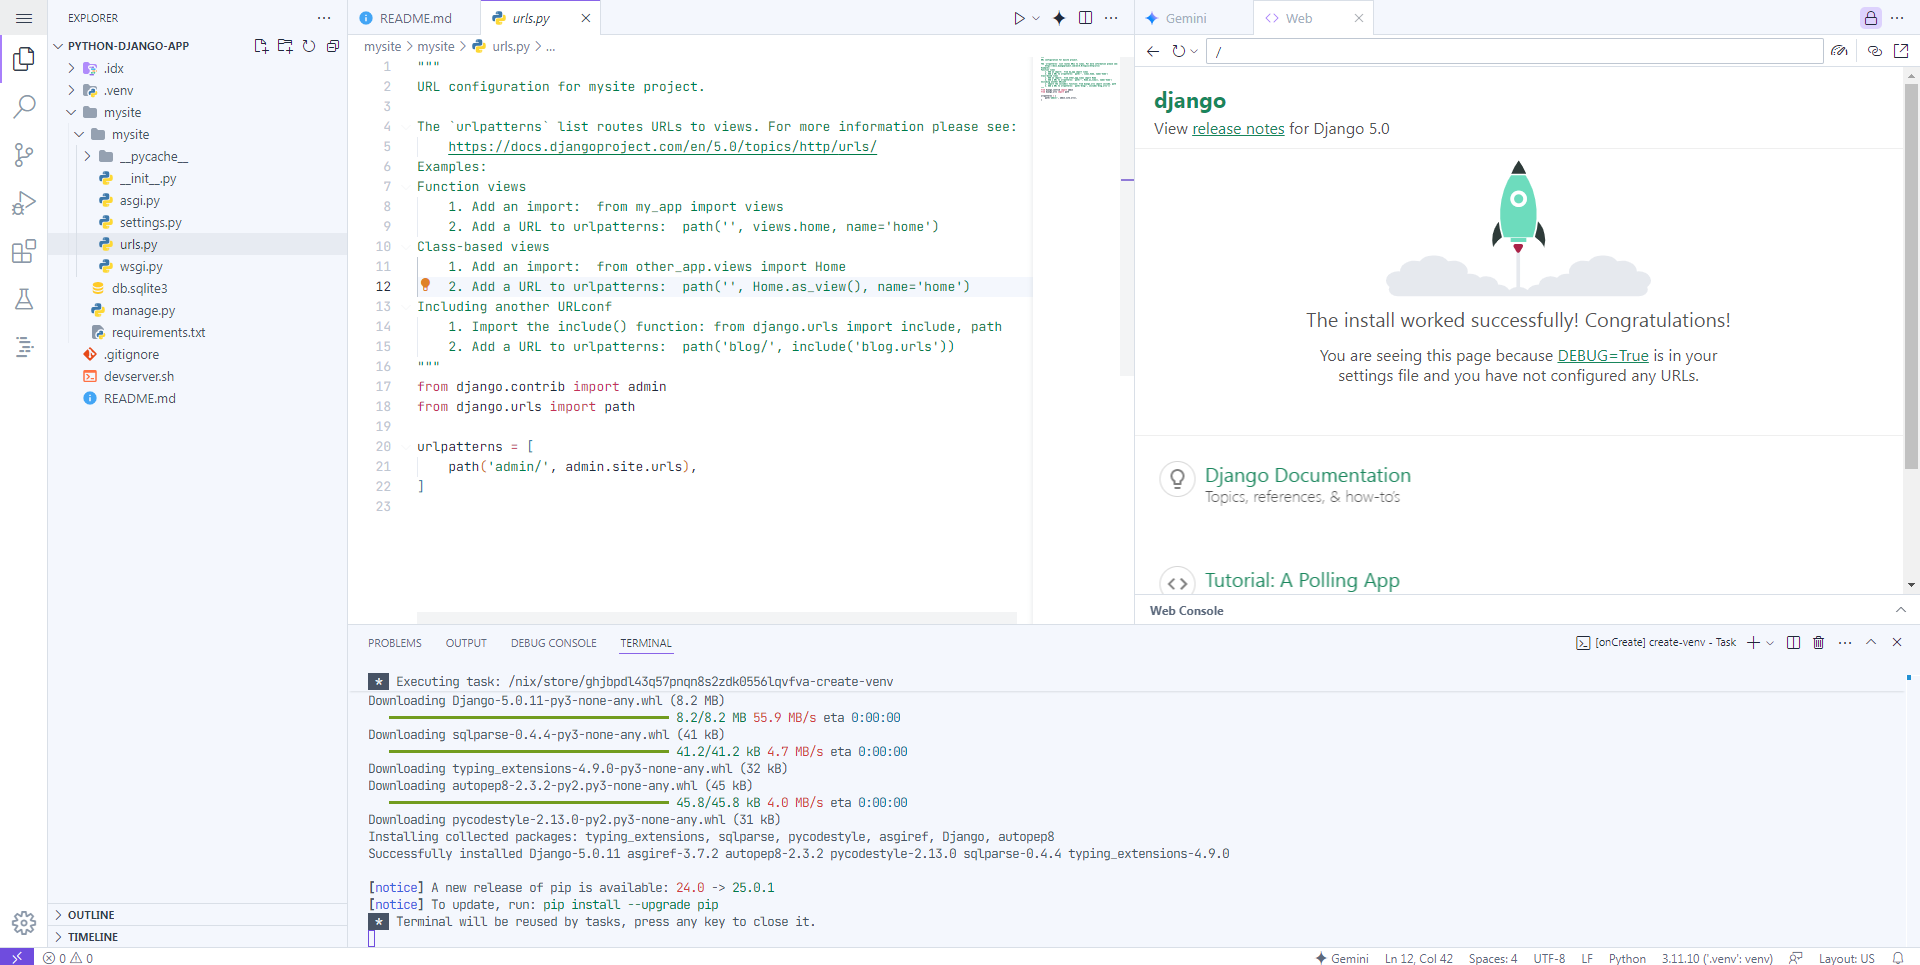Click the remote indicator in status bar

[17, 957]
